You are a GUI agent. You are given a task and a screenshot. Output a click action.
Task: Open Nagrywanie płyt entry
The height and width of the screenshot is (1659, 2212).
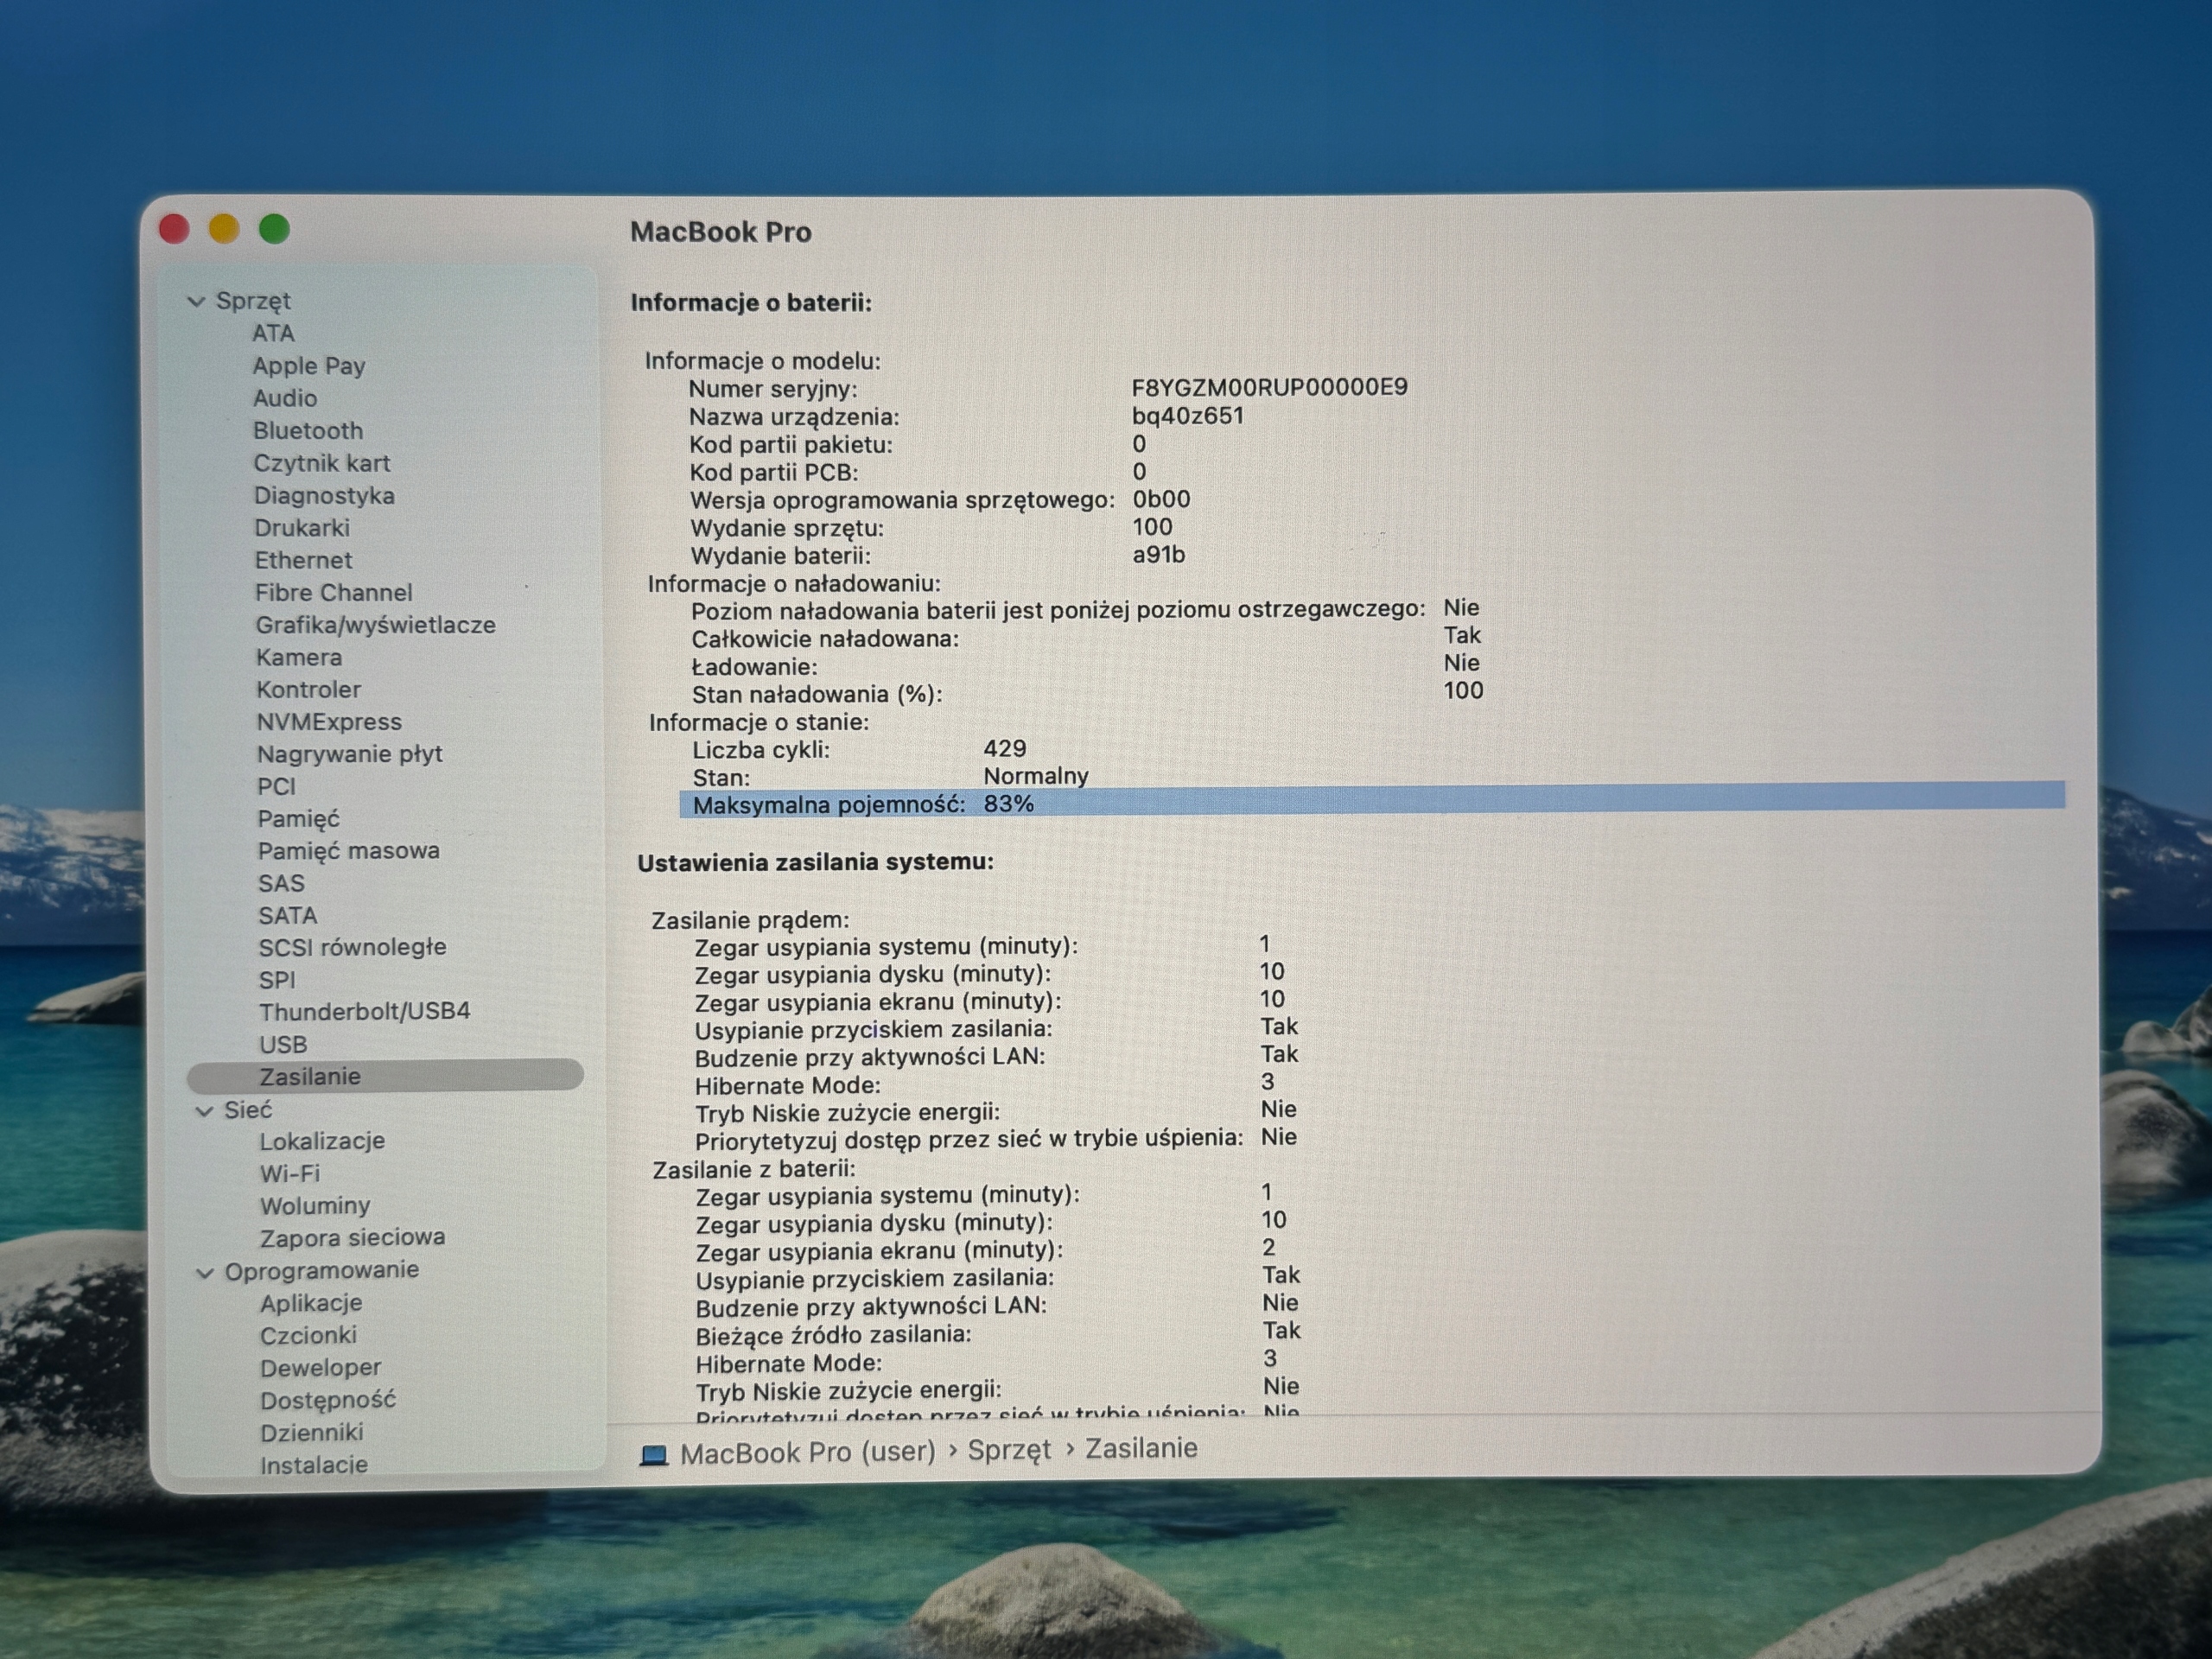pos(350,754)
